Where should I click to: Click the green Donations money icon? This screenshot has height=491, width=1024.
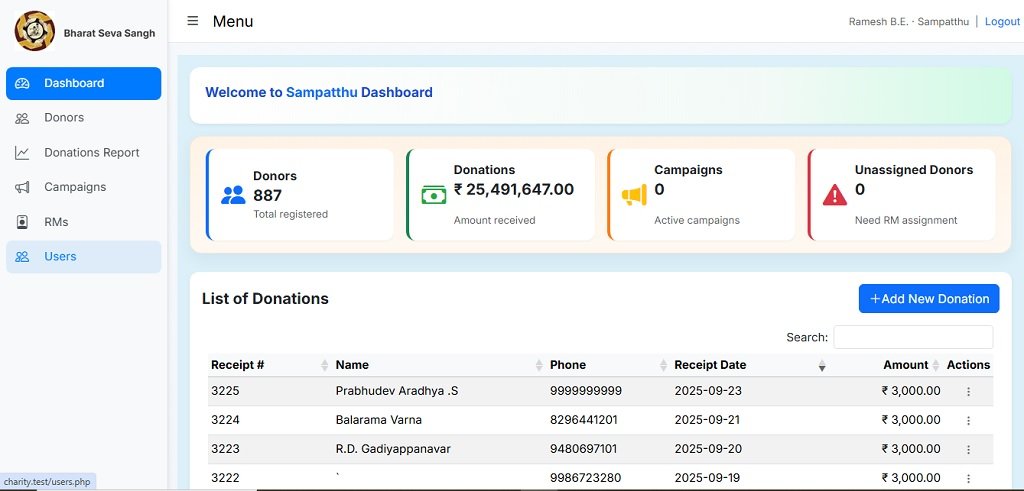tap(434, 195)
